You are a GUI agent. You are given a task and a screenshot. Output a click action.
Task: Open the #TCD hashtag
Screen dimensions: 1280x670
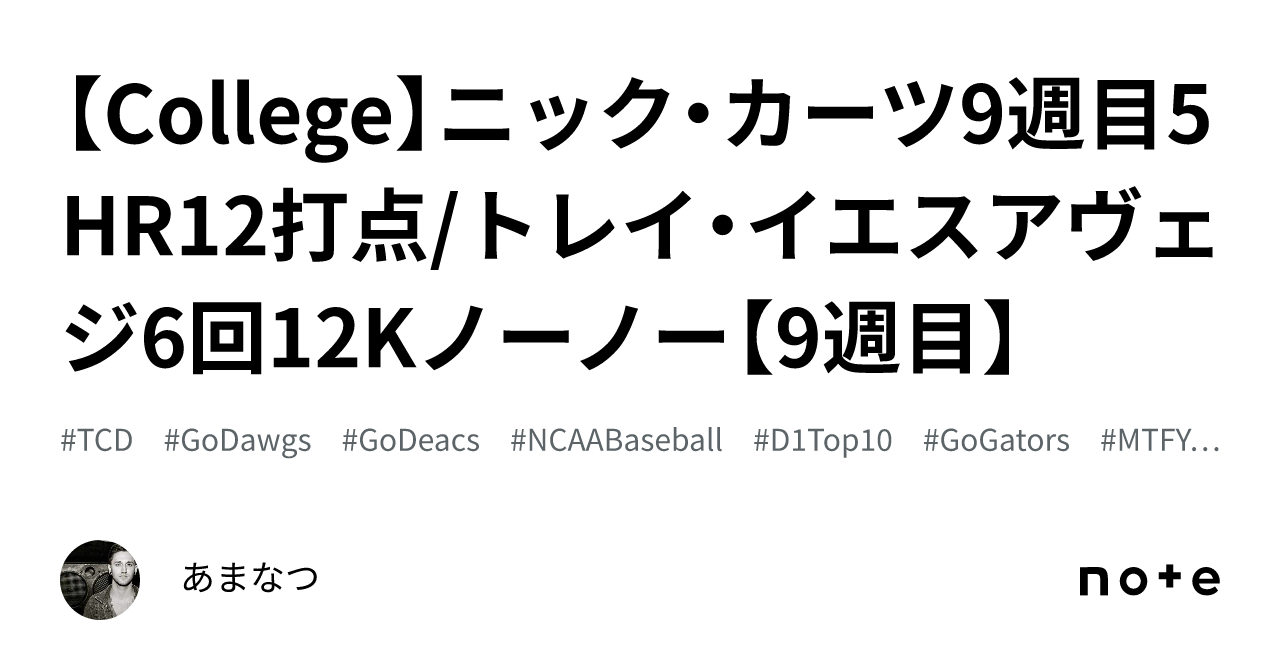[x=97, y=440]
